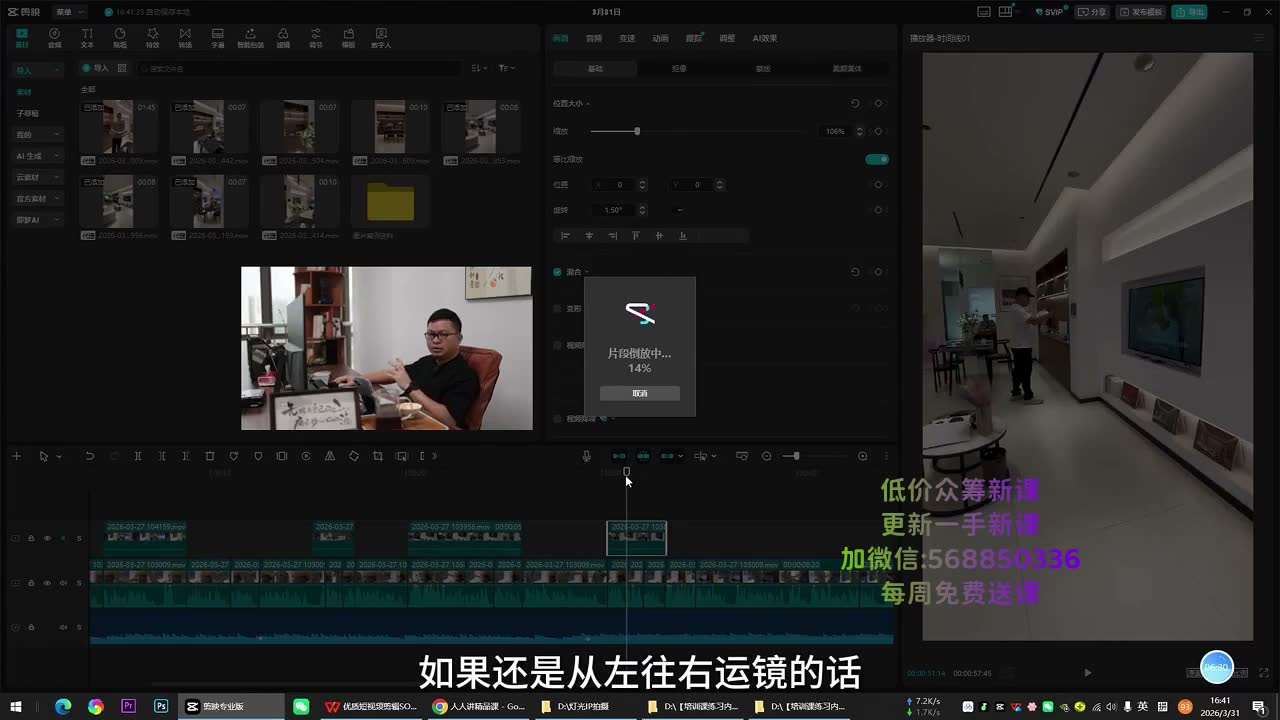This screenshot has height=720, width=1280.
Task: Click the crop tool in timeline toolbar
Action: point(378,456)
